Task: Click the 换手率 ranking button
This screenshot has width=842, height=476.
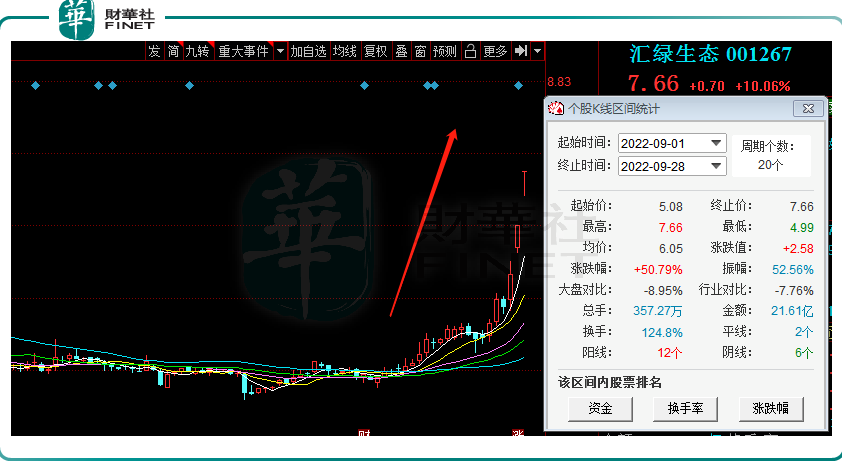Action: click(685, 409)
